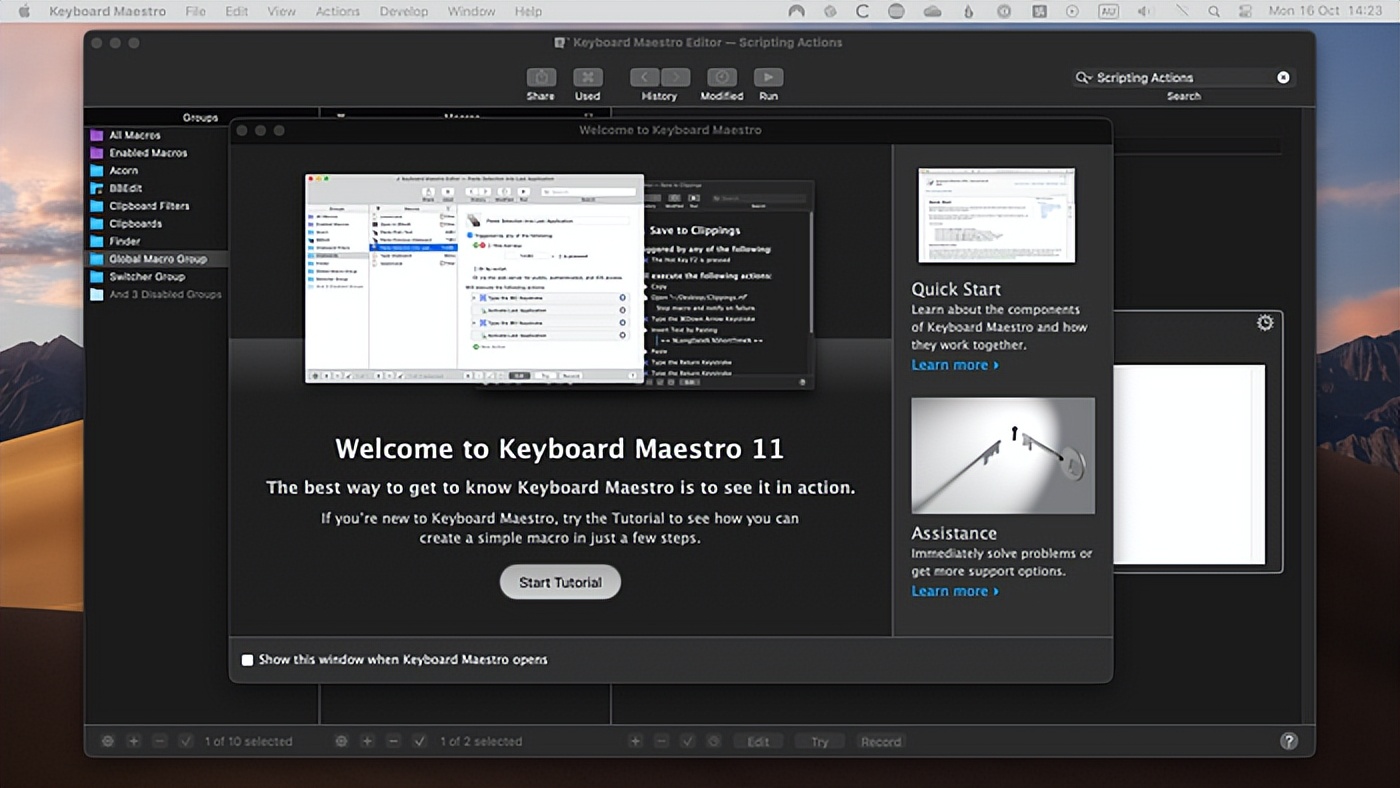The height and width of the screenshot is (788, 1400).
Task: Click the Try button
Action: tap(820, 741)
